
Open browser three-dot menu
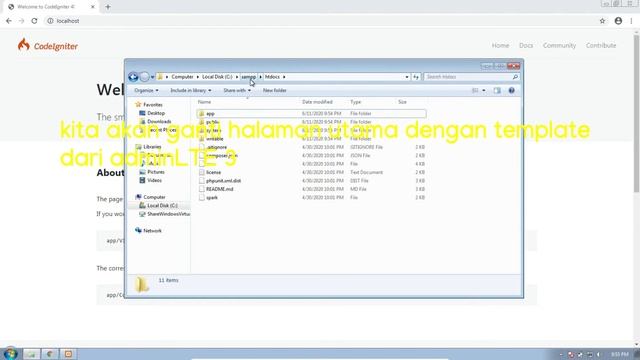(x=631, y=21)
